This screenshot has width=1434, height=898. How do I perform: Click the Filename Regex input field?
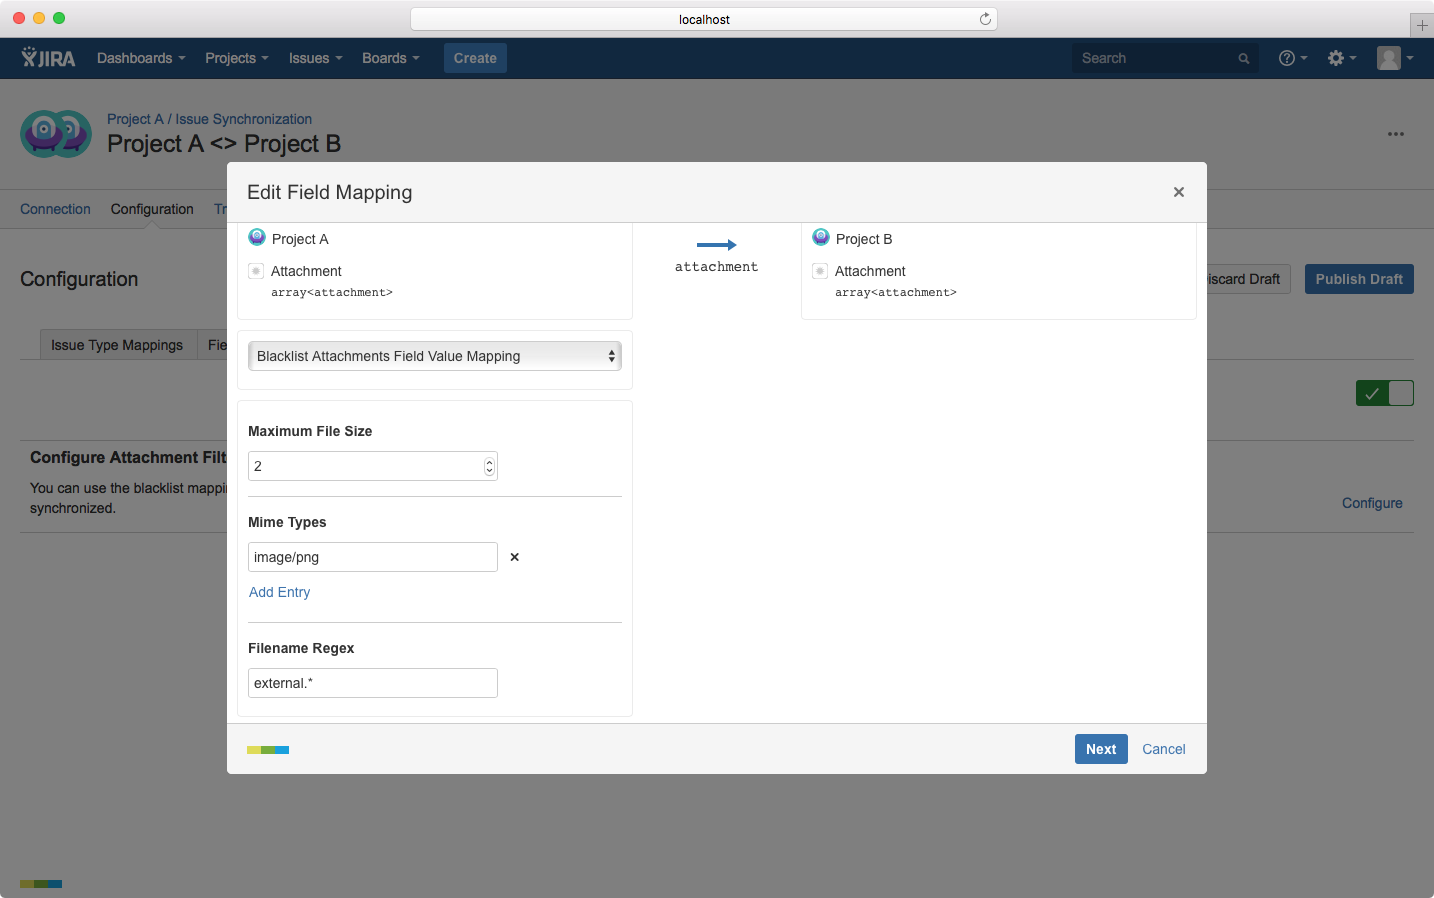pos(372,683)
